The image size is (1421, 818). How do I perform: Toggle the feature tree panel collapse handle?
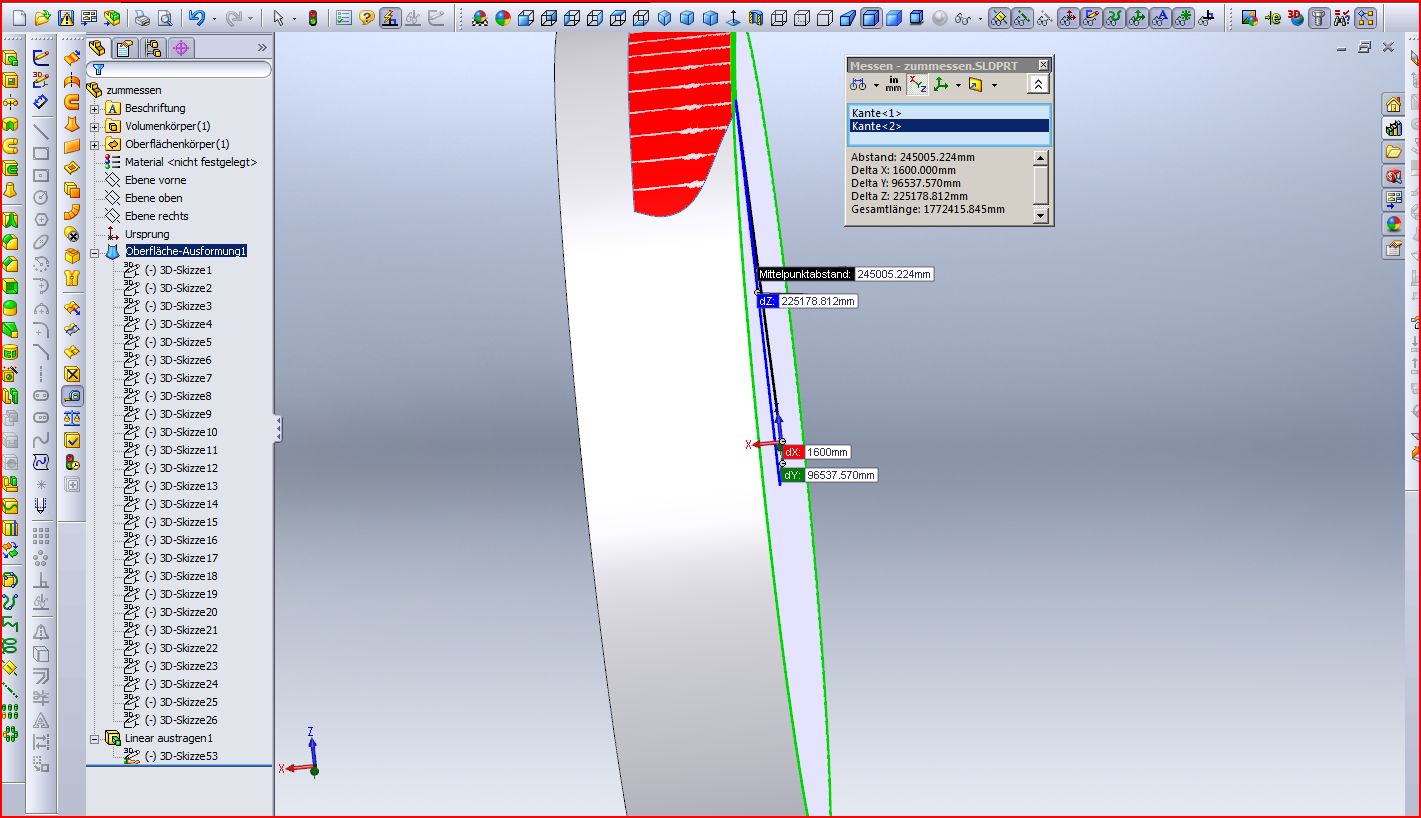pos(278,429)
